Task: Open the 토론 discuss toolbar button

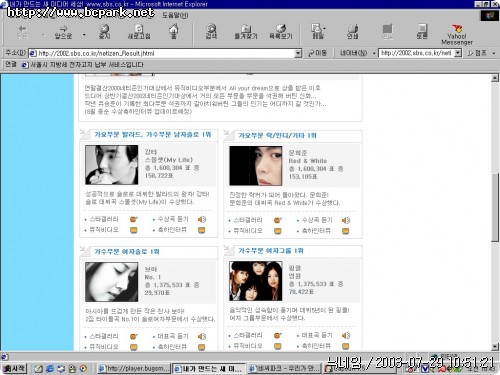Action: point(422,32)
